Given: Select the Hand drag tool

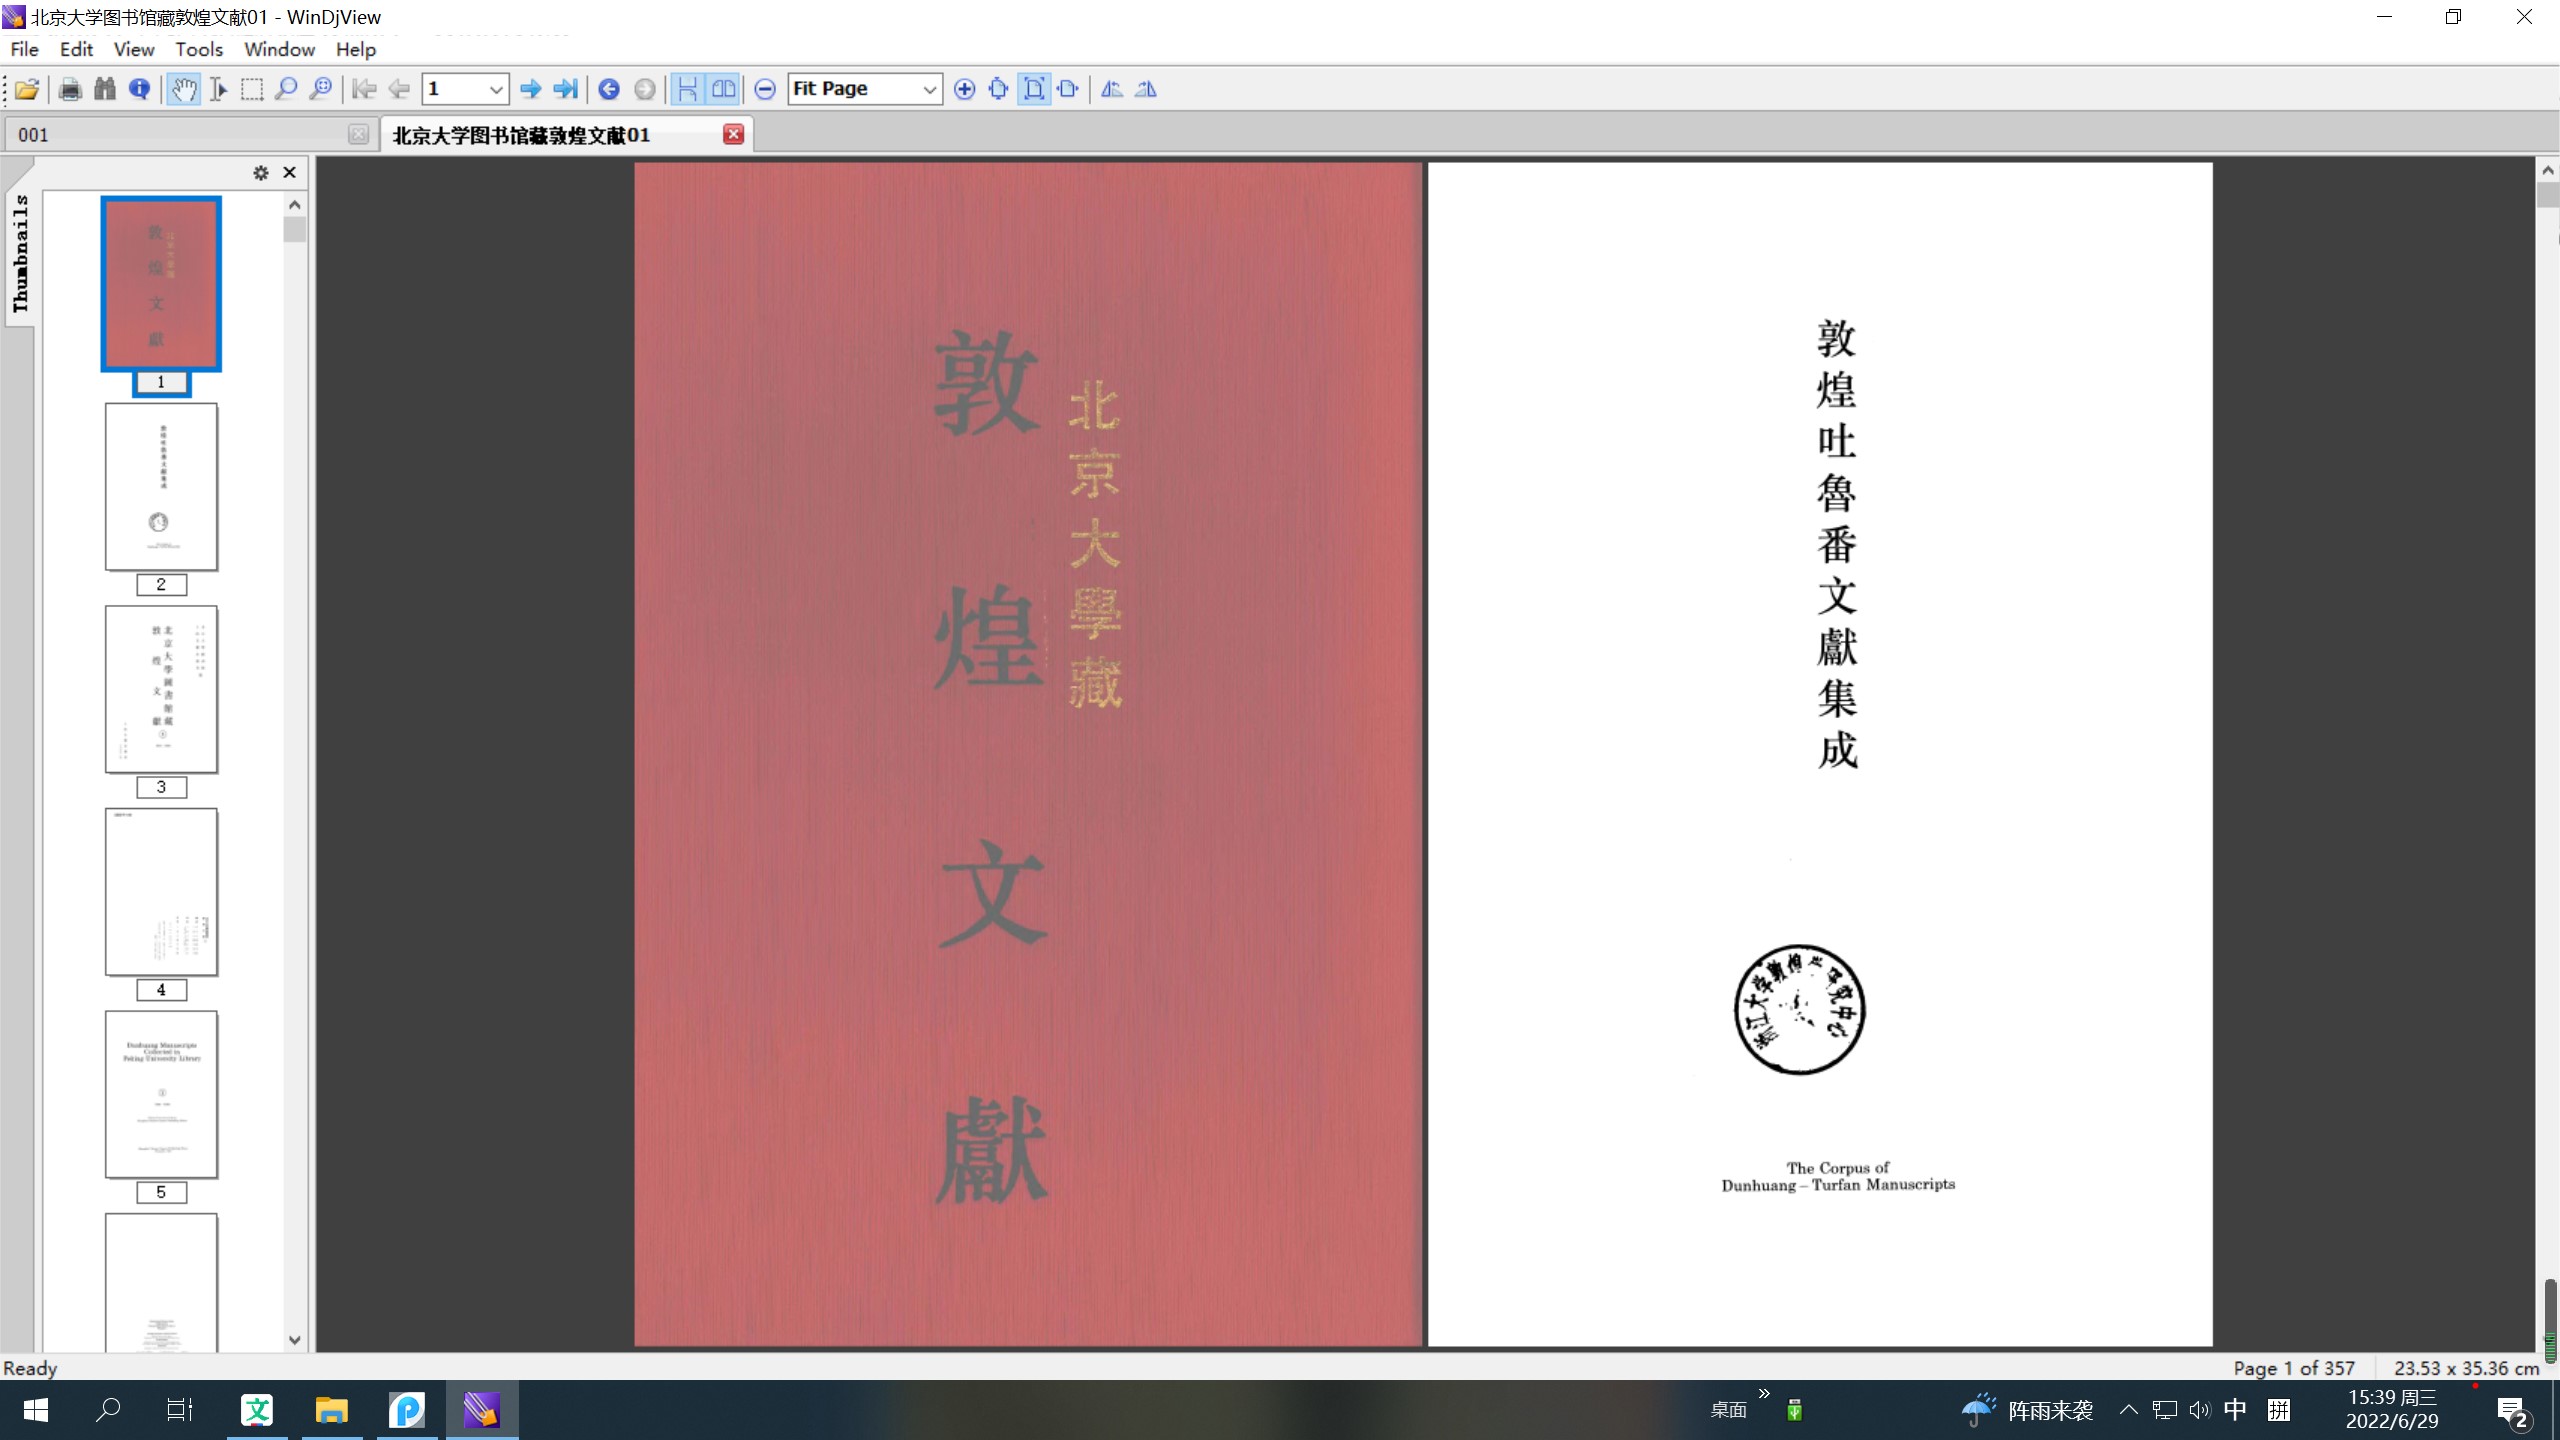Looking at the screenshot, I should tap(184, 89).
